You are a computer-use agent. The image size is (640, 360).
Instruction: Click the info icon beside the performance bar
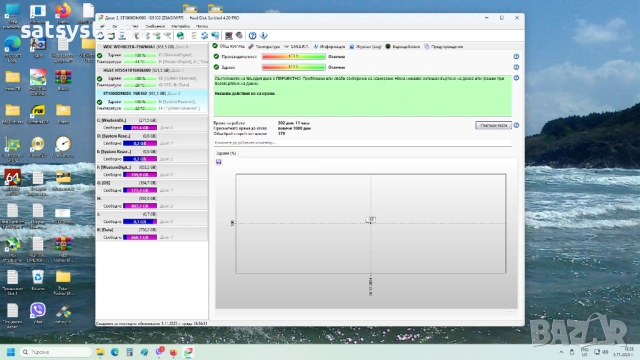tap(516, 56)
